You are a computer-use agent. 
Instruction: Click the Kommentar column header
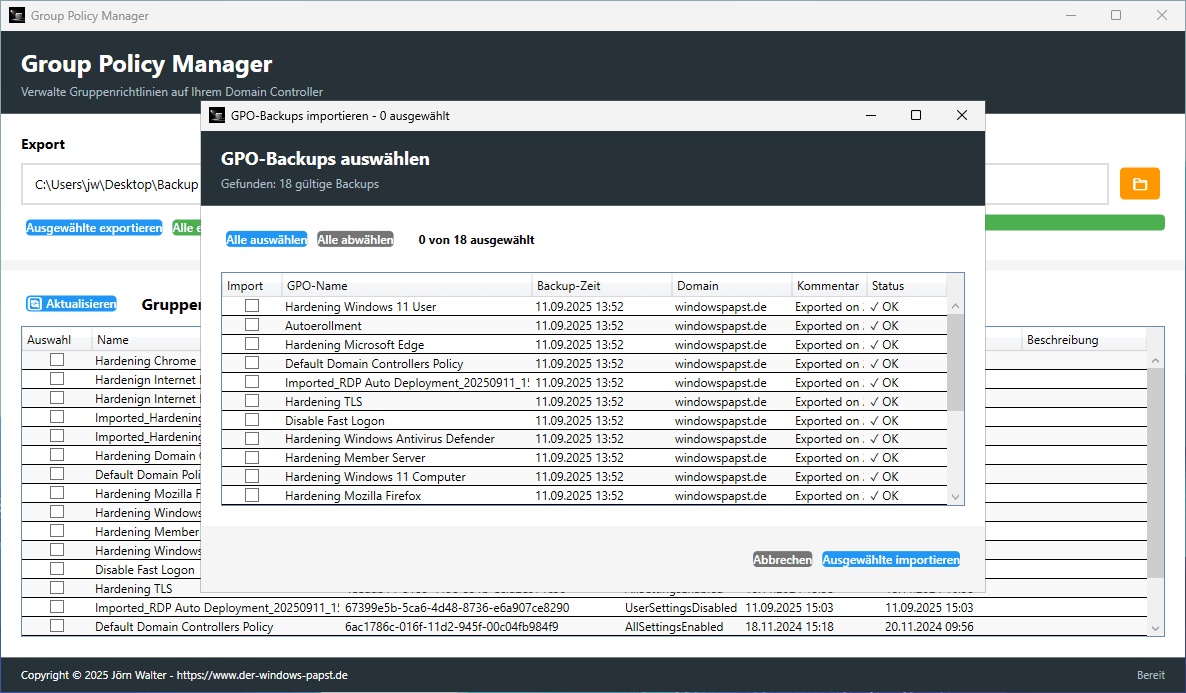[x=828, y=286]
